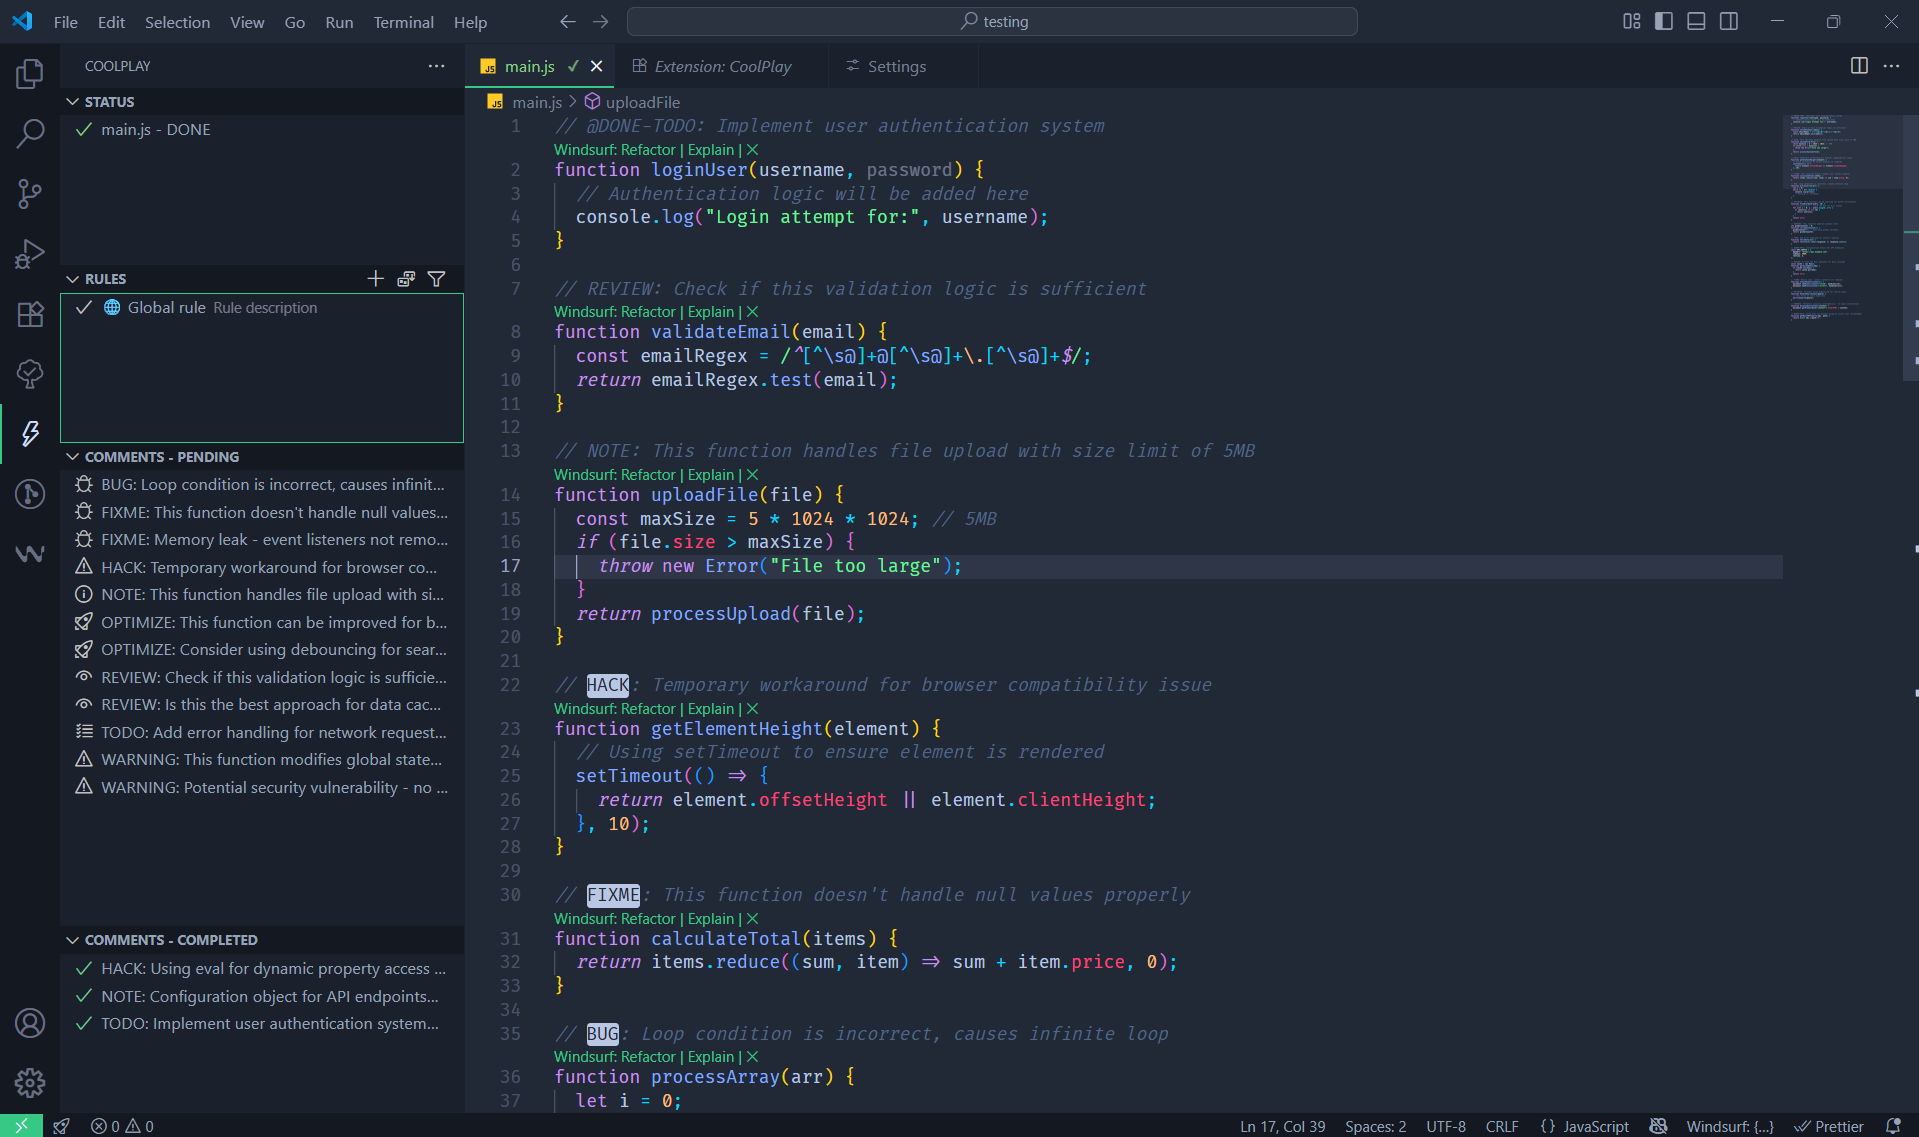The height and width of the screenshot is (1137, 1919).
Task: Toggle the primary side bar icon
Action: pos(1664,21)
